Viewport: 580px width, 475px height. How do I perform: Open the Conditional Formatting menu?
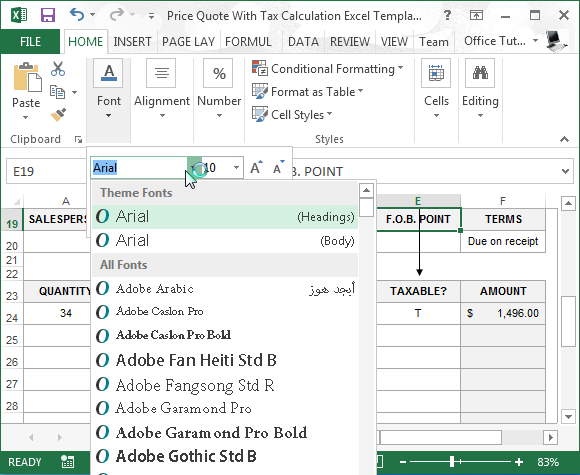pos(327,69)
